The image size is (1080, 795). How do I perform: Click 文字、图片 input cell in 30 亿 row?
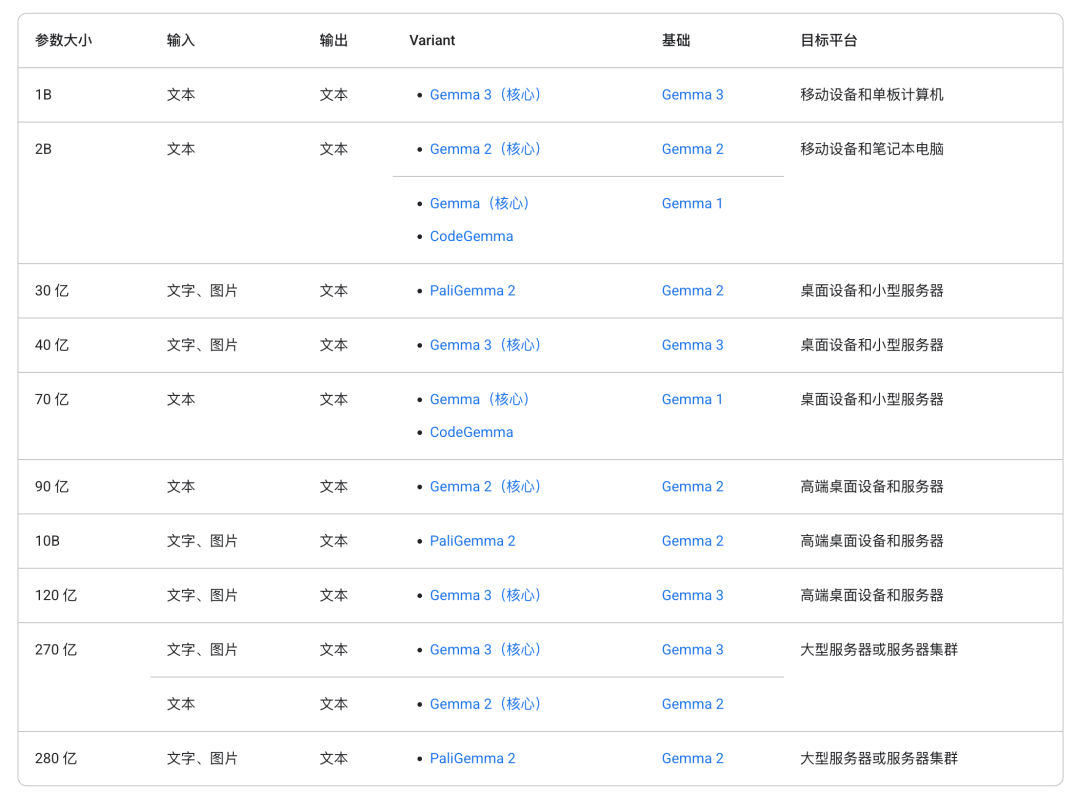coord(202,291)
